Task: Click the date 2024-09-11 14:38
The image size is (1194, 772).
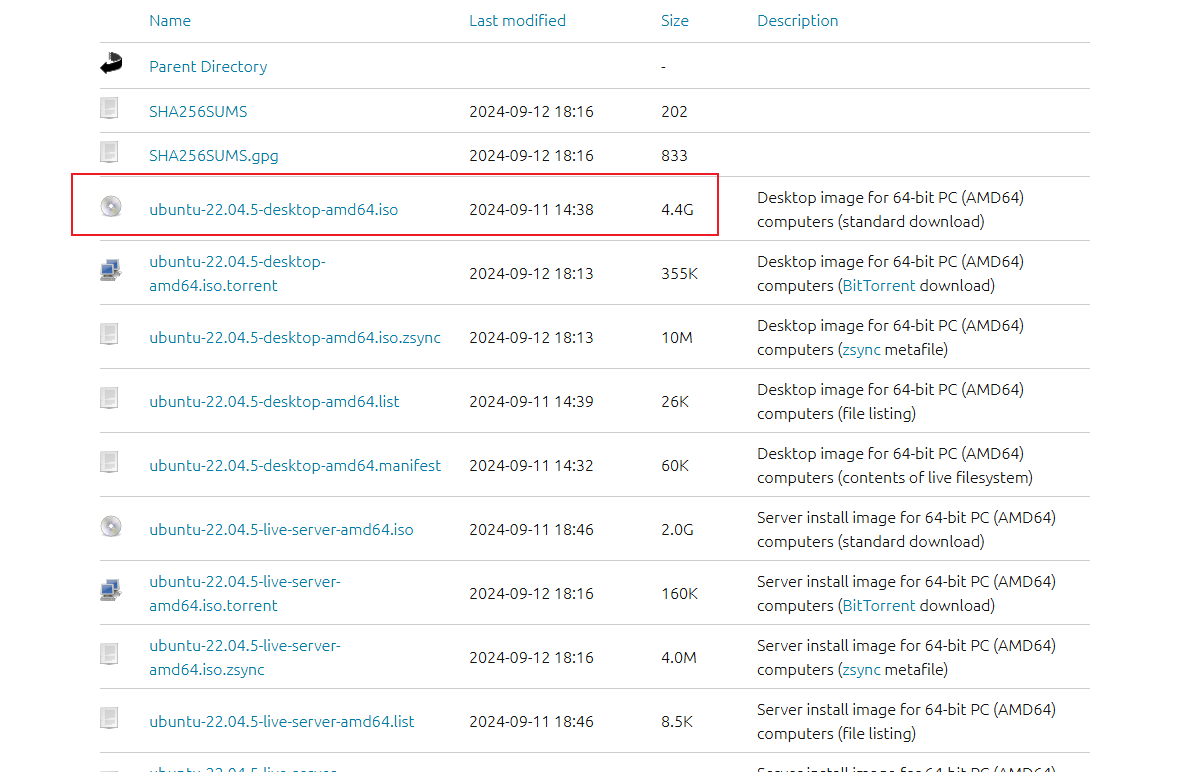Action: [531, 209]
